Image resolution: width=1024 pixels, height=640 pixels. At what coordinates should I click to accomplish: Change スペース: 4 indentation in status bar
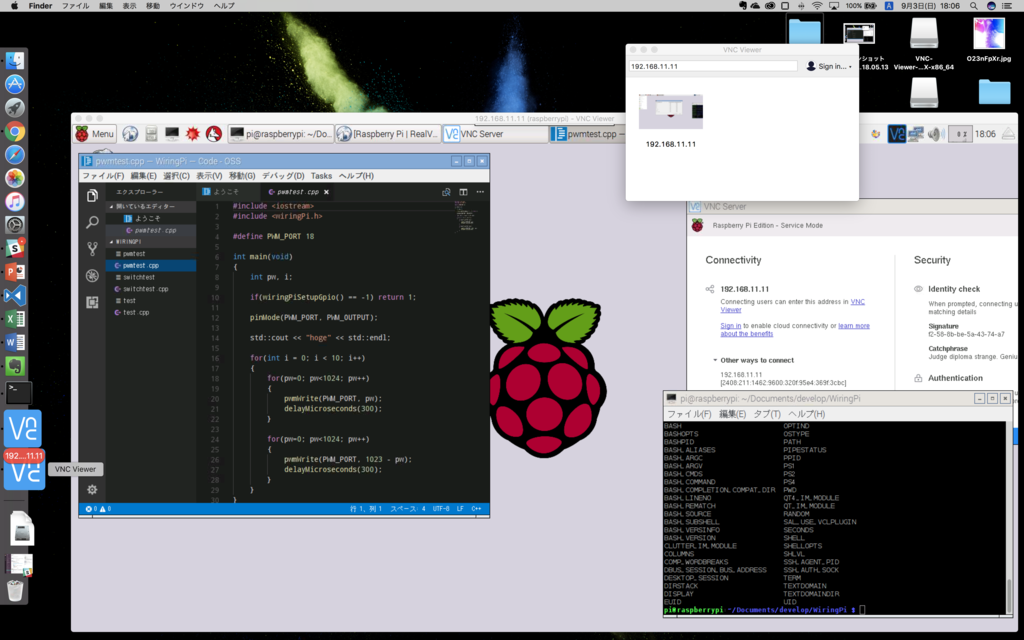coord(408,509)
